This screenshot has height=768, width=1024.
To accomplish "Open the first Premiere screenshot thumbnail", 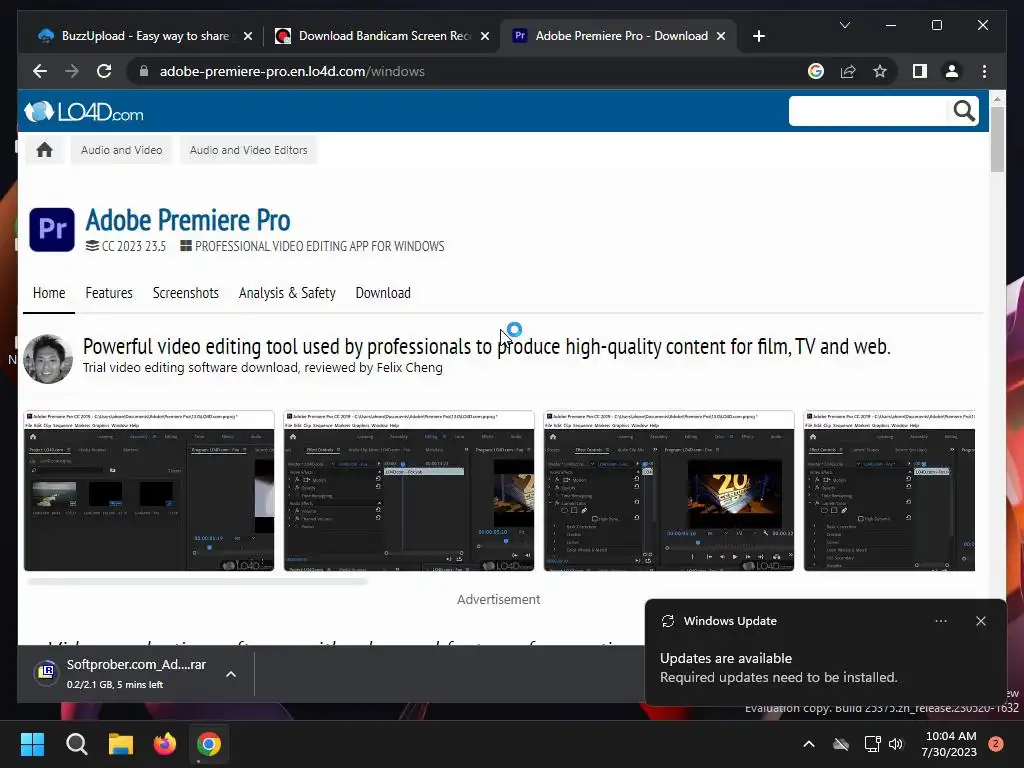I will pyautogui.click(x=149, y=490).
